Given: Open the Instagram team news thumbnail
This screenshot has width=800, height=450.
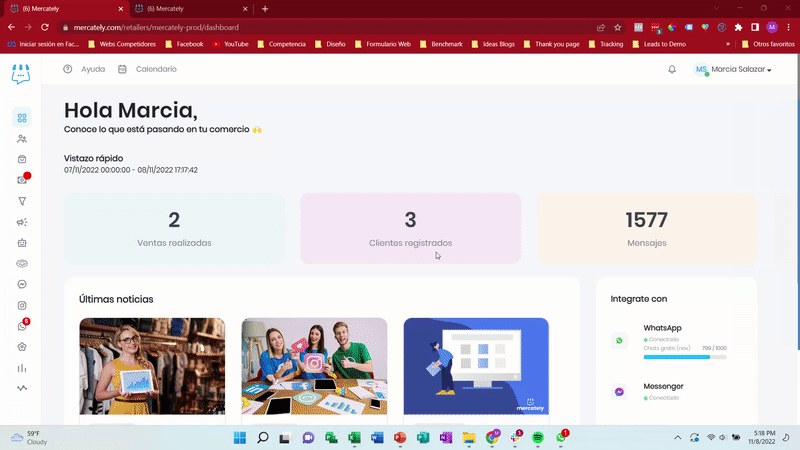Looking at the screenshot, I should [x=314, y=365].
